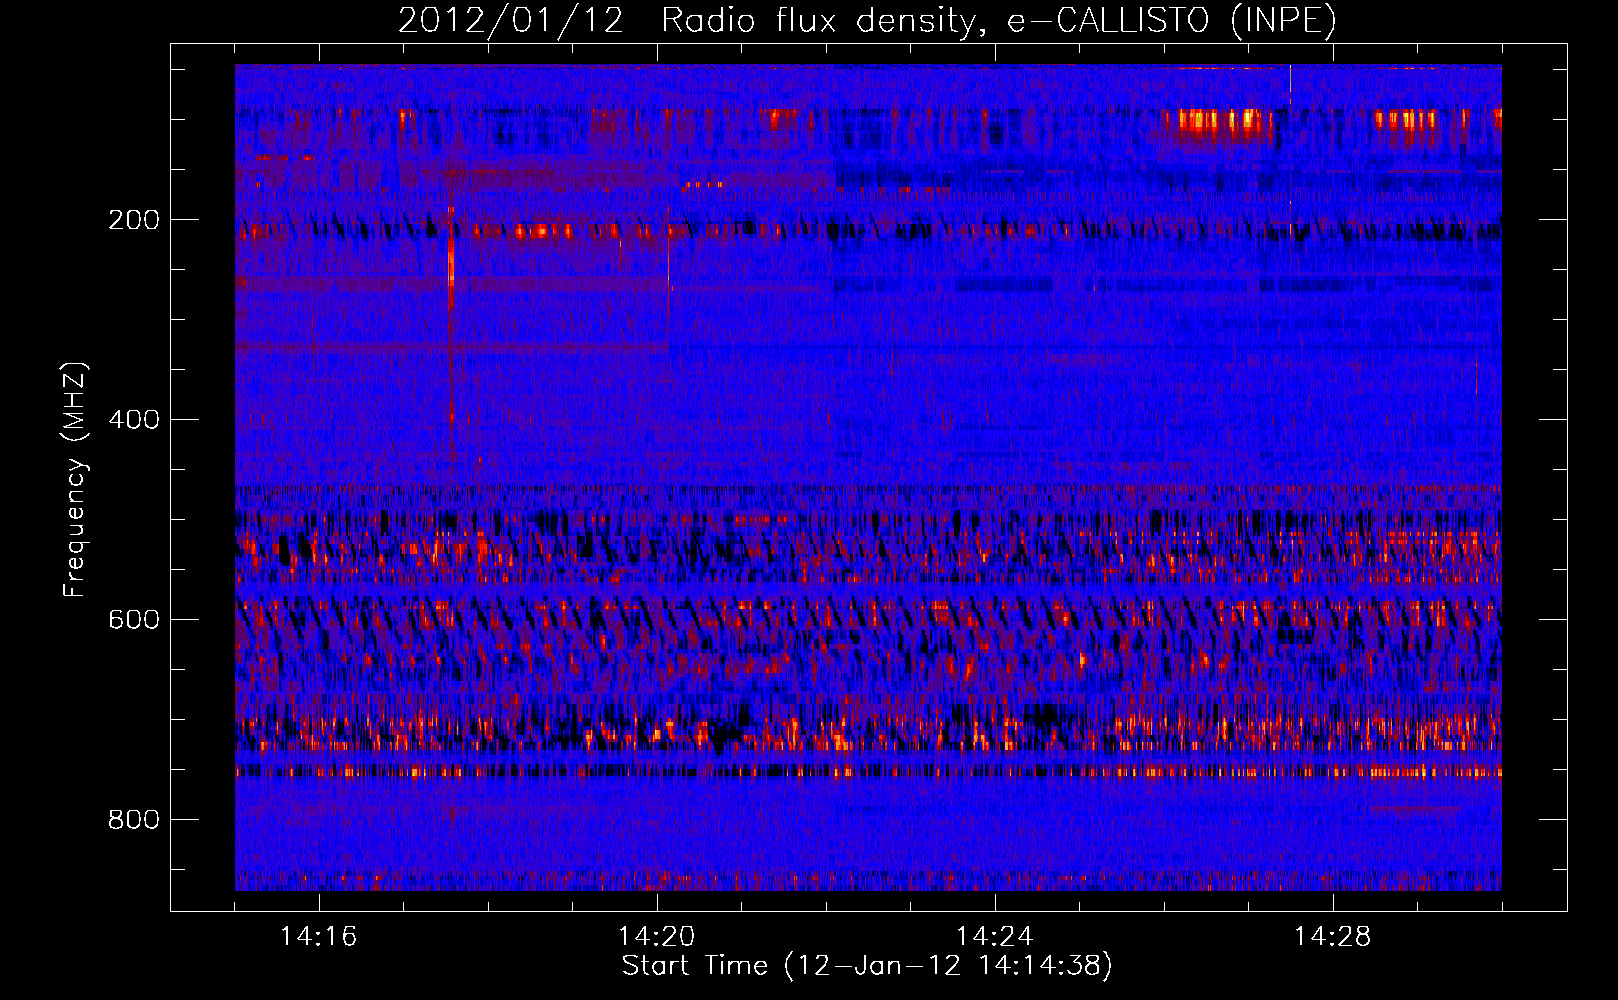This screenshot has height=1000, width=1618.
Task: Select the 'Frequency (MHZ)' axis label
Action: tap(75, 481)
